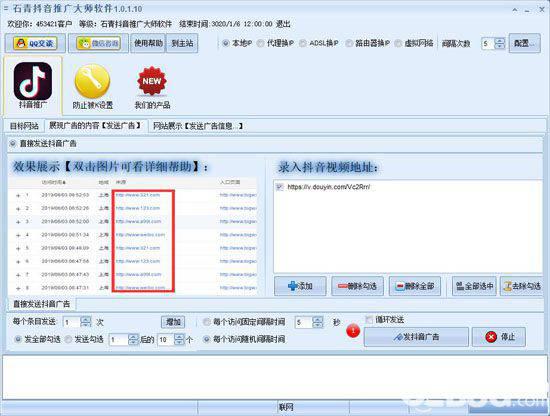Open the lower 直接发送抖音广告 tab
This screenshot has height=416, width=550.
(x=41, y=304)
